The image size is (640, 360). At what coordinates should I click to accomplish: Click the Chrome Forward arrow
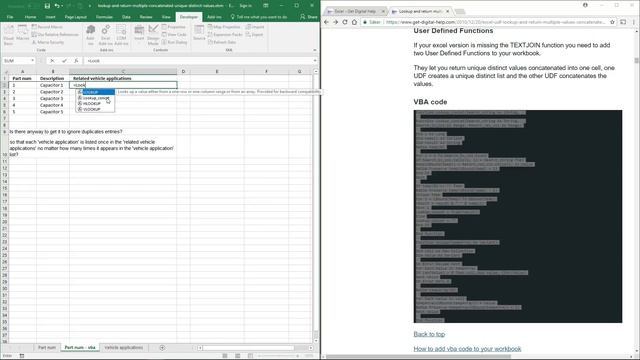click(336, 22)
